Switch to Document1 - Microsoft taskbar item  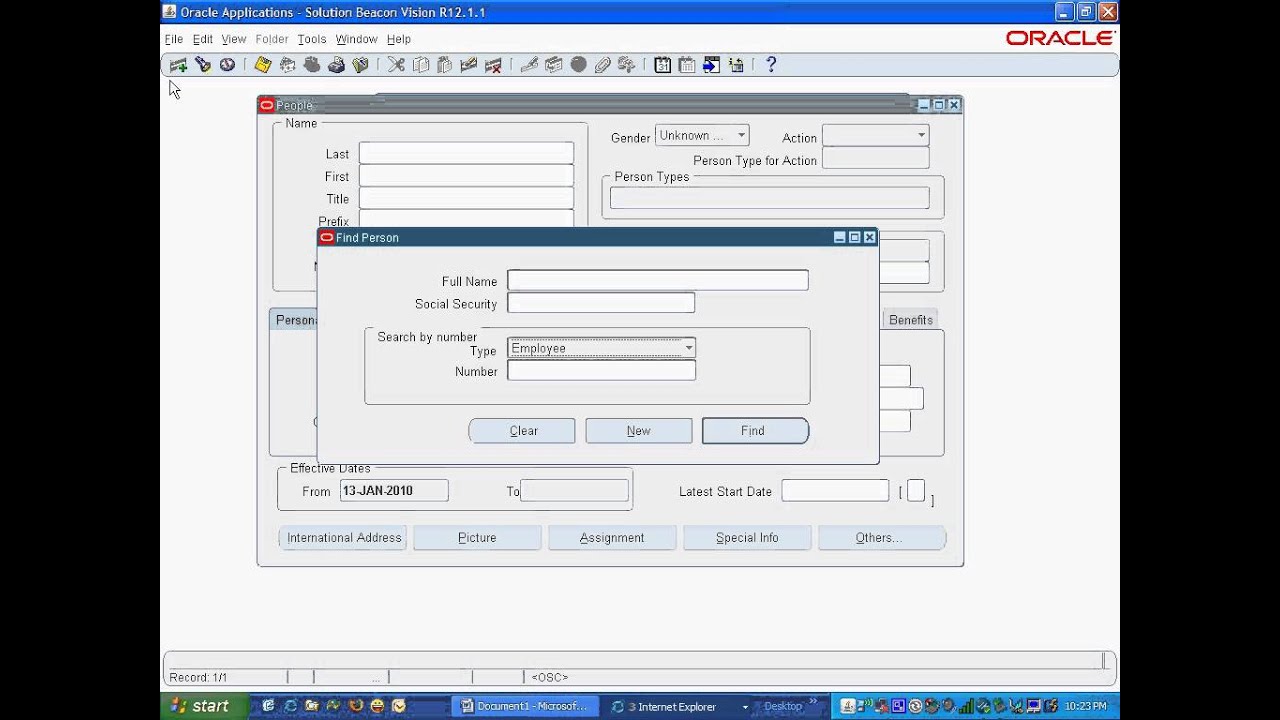525,706
